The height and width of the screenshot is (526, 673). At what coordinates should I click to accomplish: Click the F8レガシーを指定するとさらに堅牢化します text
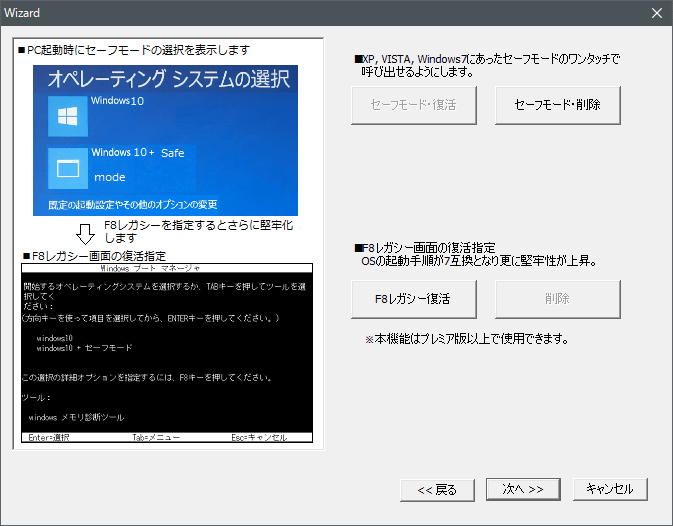199,232
